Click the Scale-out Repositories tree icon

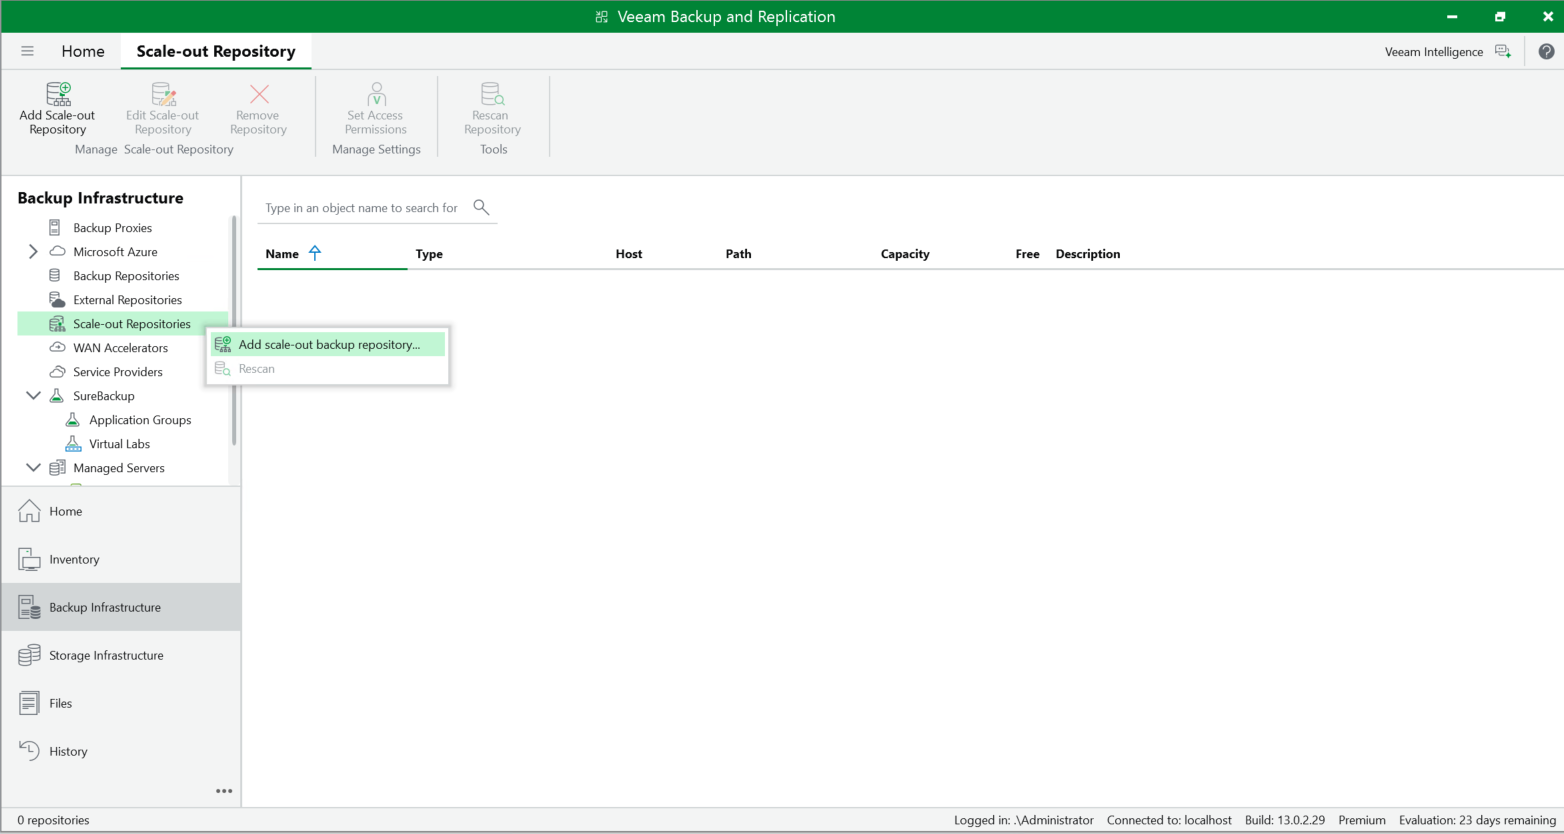click(x=57, y=324)
